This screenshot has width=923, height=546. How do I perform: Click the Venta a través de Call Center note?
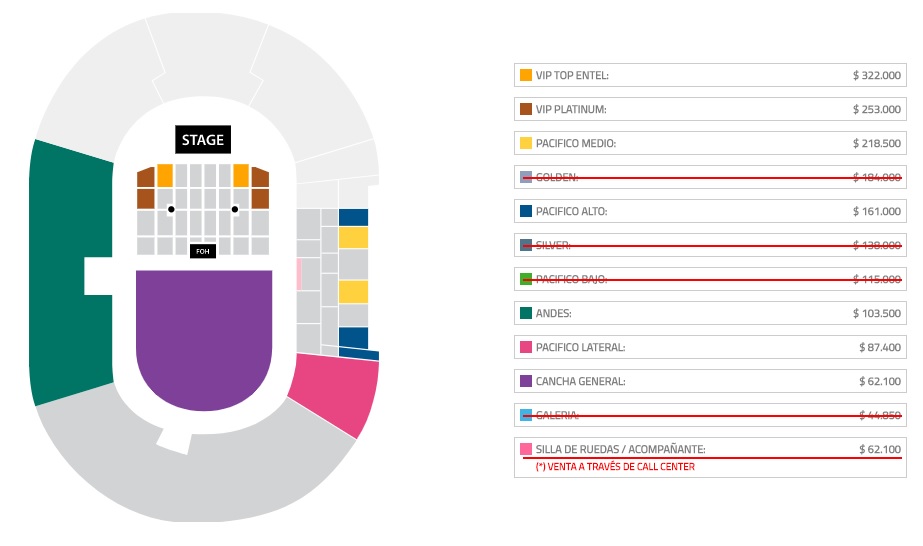click(x=615, y=467)
